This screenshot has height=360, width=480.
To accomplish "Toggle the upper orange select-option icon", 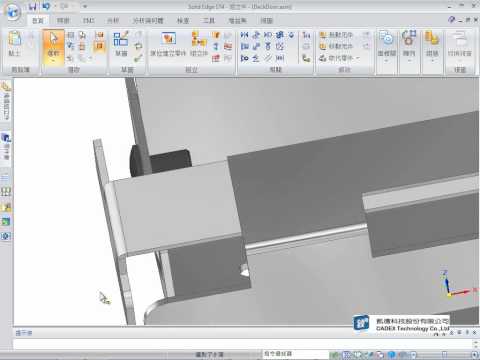I will point(99,35).
